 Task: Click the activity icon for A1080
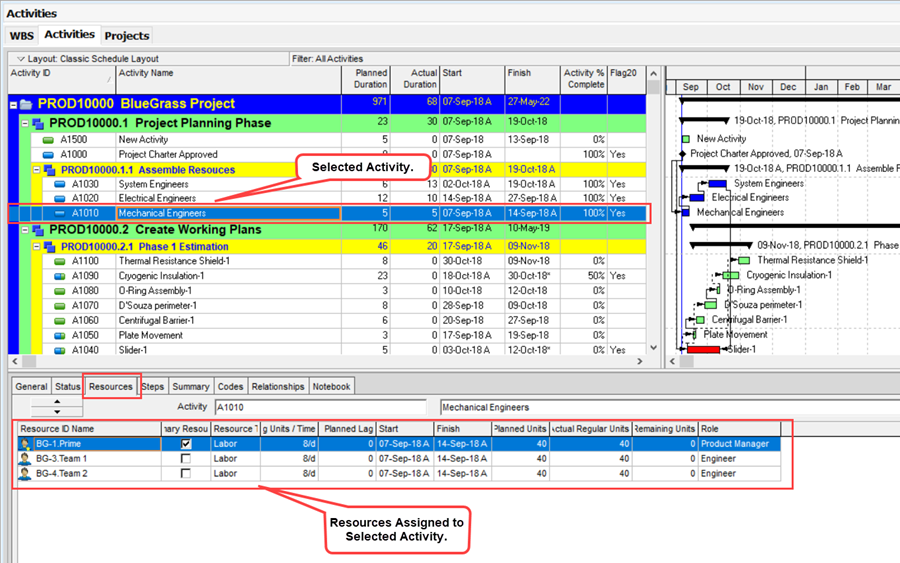(x=60, y=292)
